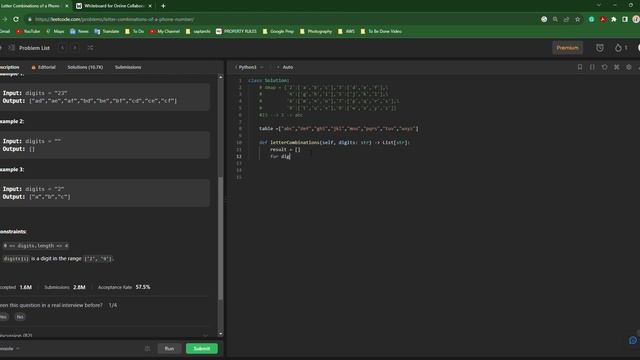Open the editor settings gear icon
The width and height of the screenshot is (640, 360).
629,67
